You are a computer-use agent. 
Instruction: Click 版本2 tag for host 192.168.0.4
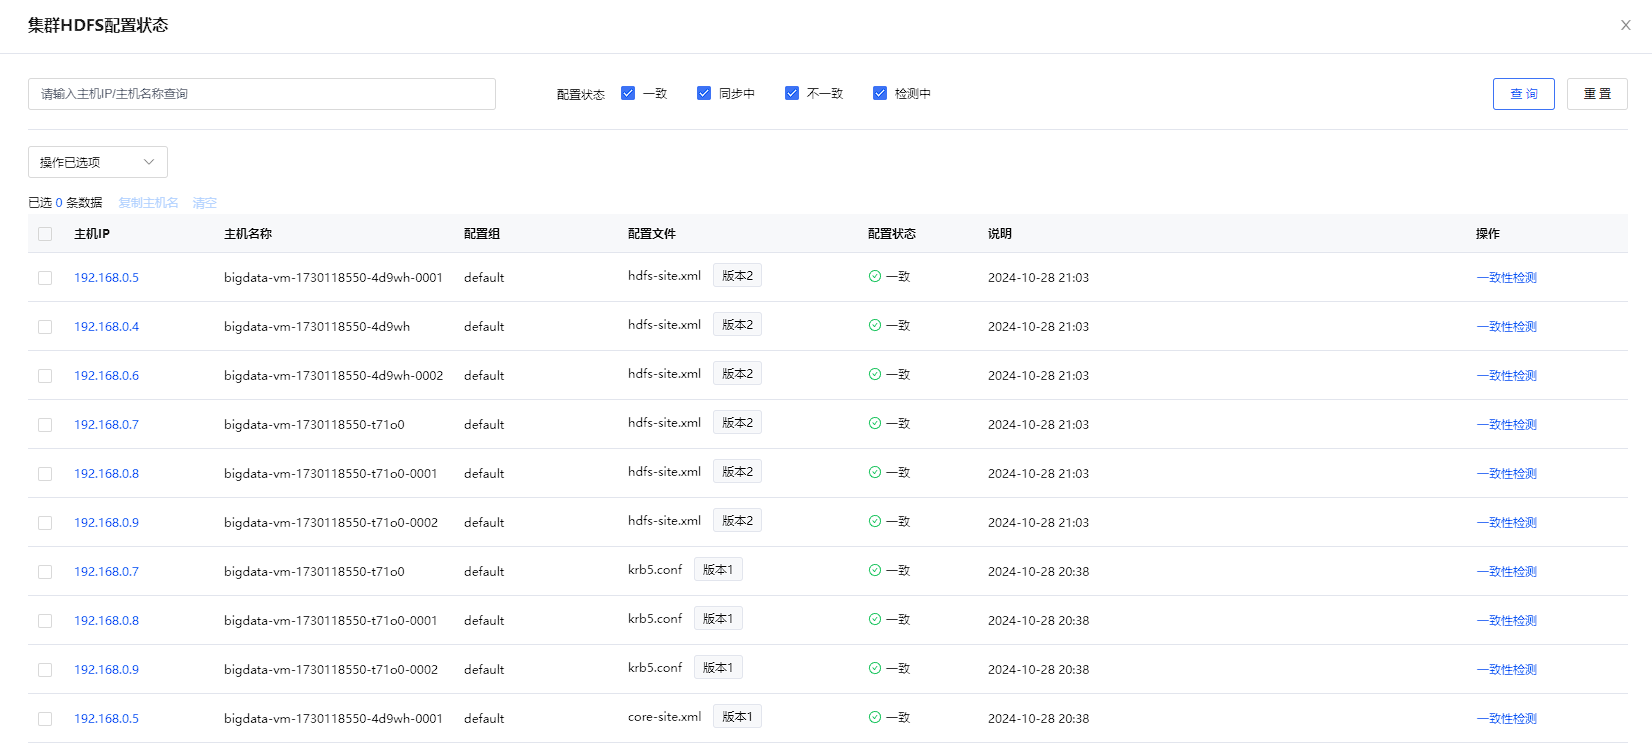coord(737,325)
